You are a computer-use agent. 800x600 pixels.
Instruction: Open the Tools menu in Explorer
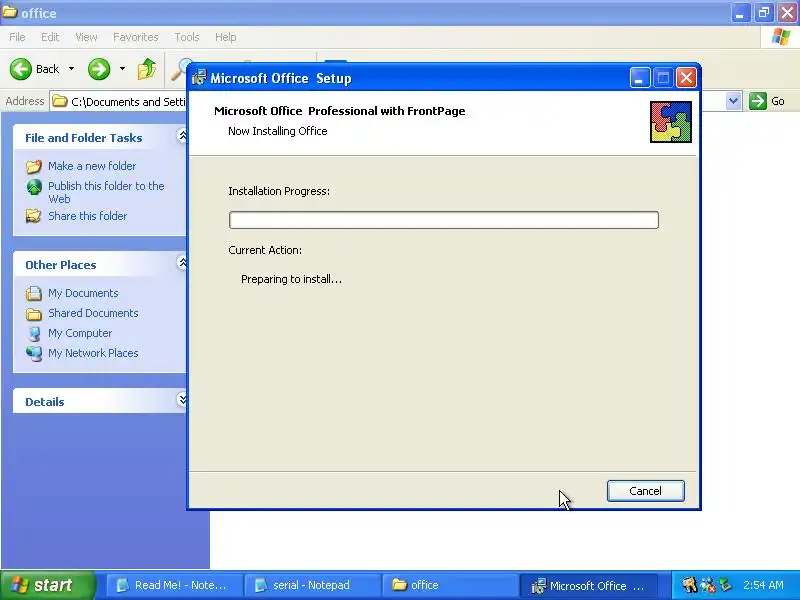tap(187, 37)
